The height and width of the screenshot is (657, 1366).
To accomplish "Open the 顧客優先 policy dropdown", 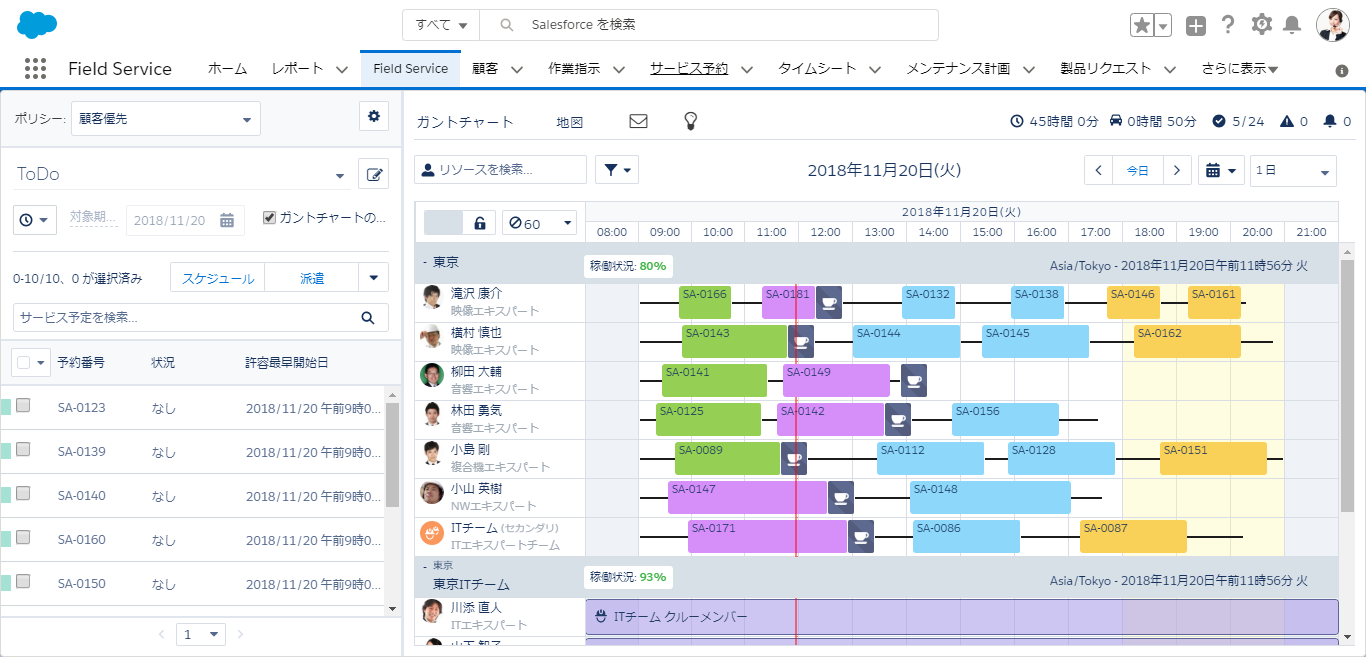I will [166, 118].
